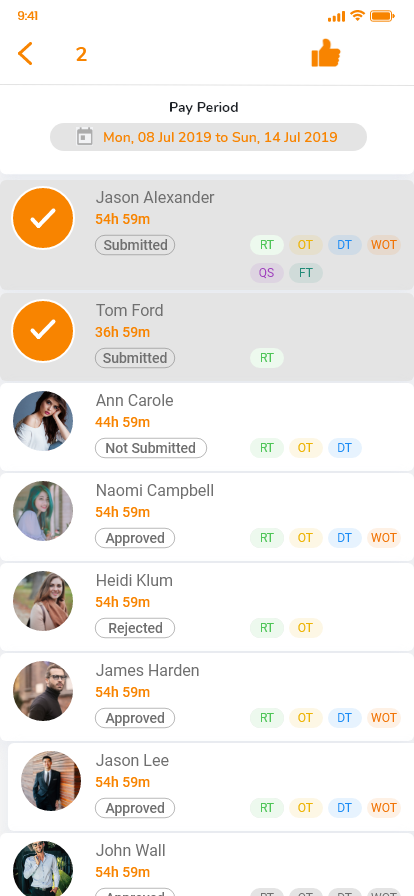Open the John Wall timesheet entry
The image size is (414, 896).
click(207, 865)
